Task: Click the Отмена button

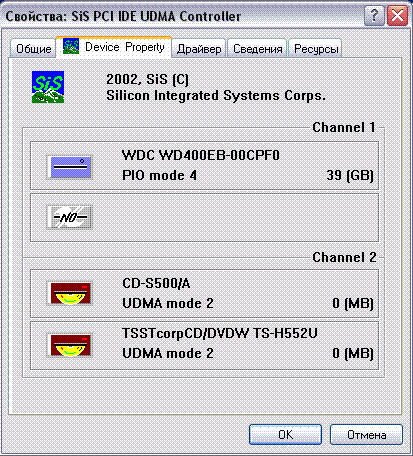Action: 366,434
